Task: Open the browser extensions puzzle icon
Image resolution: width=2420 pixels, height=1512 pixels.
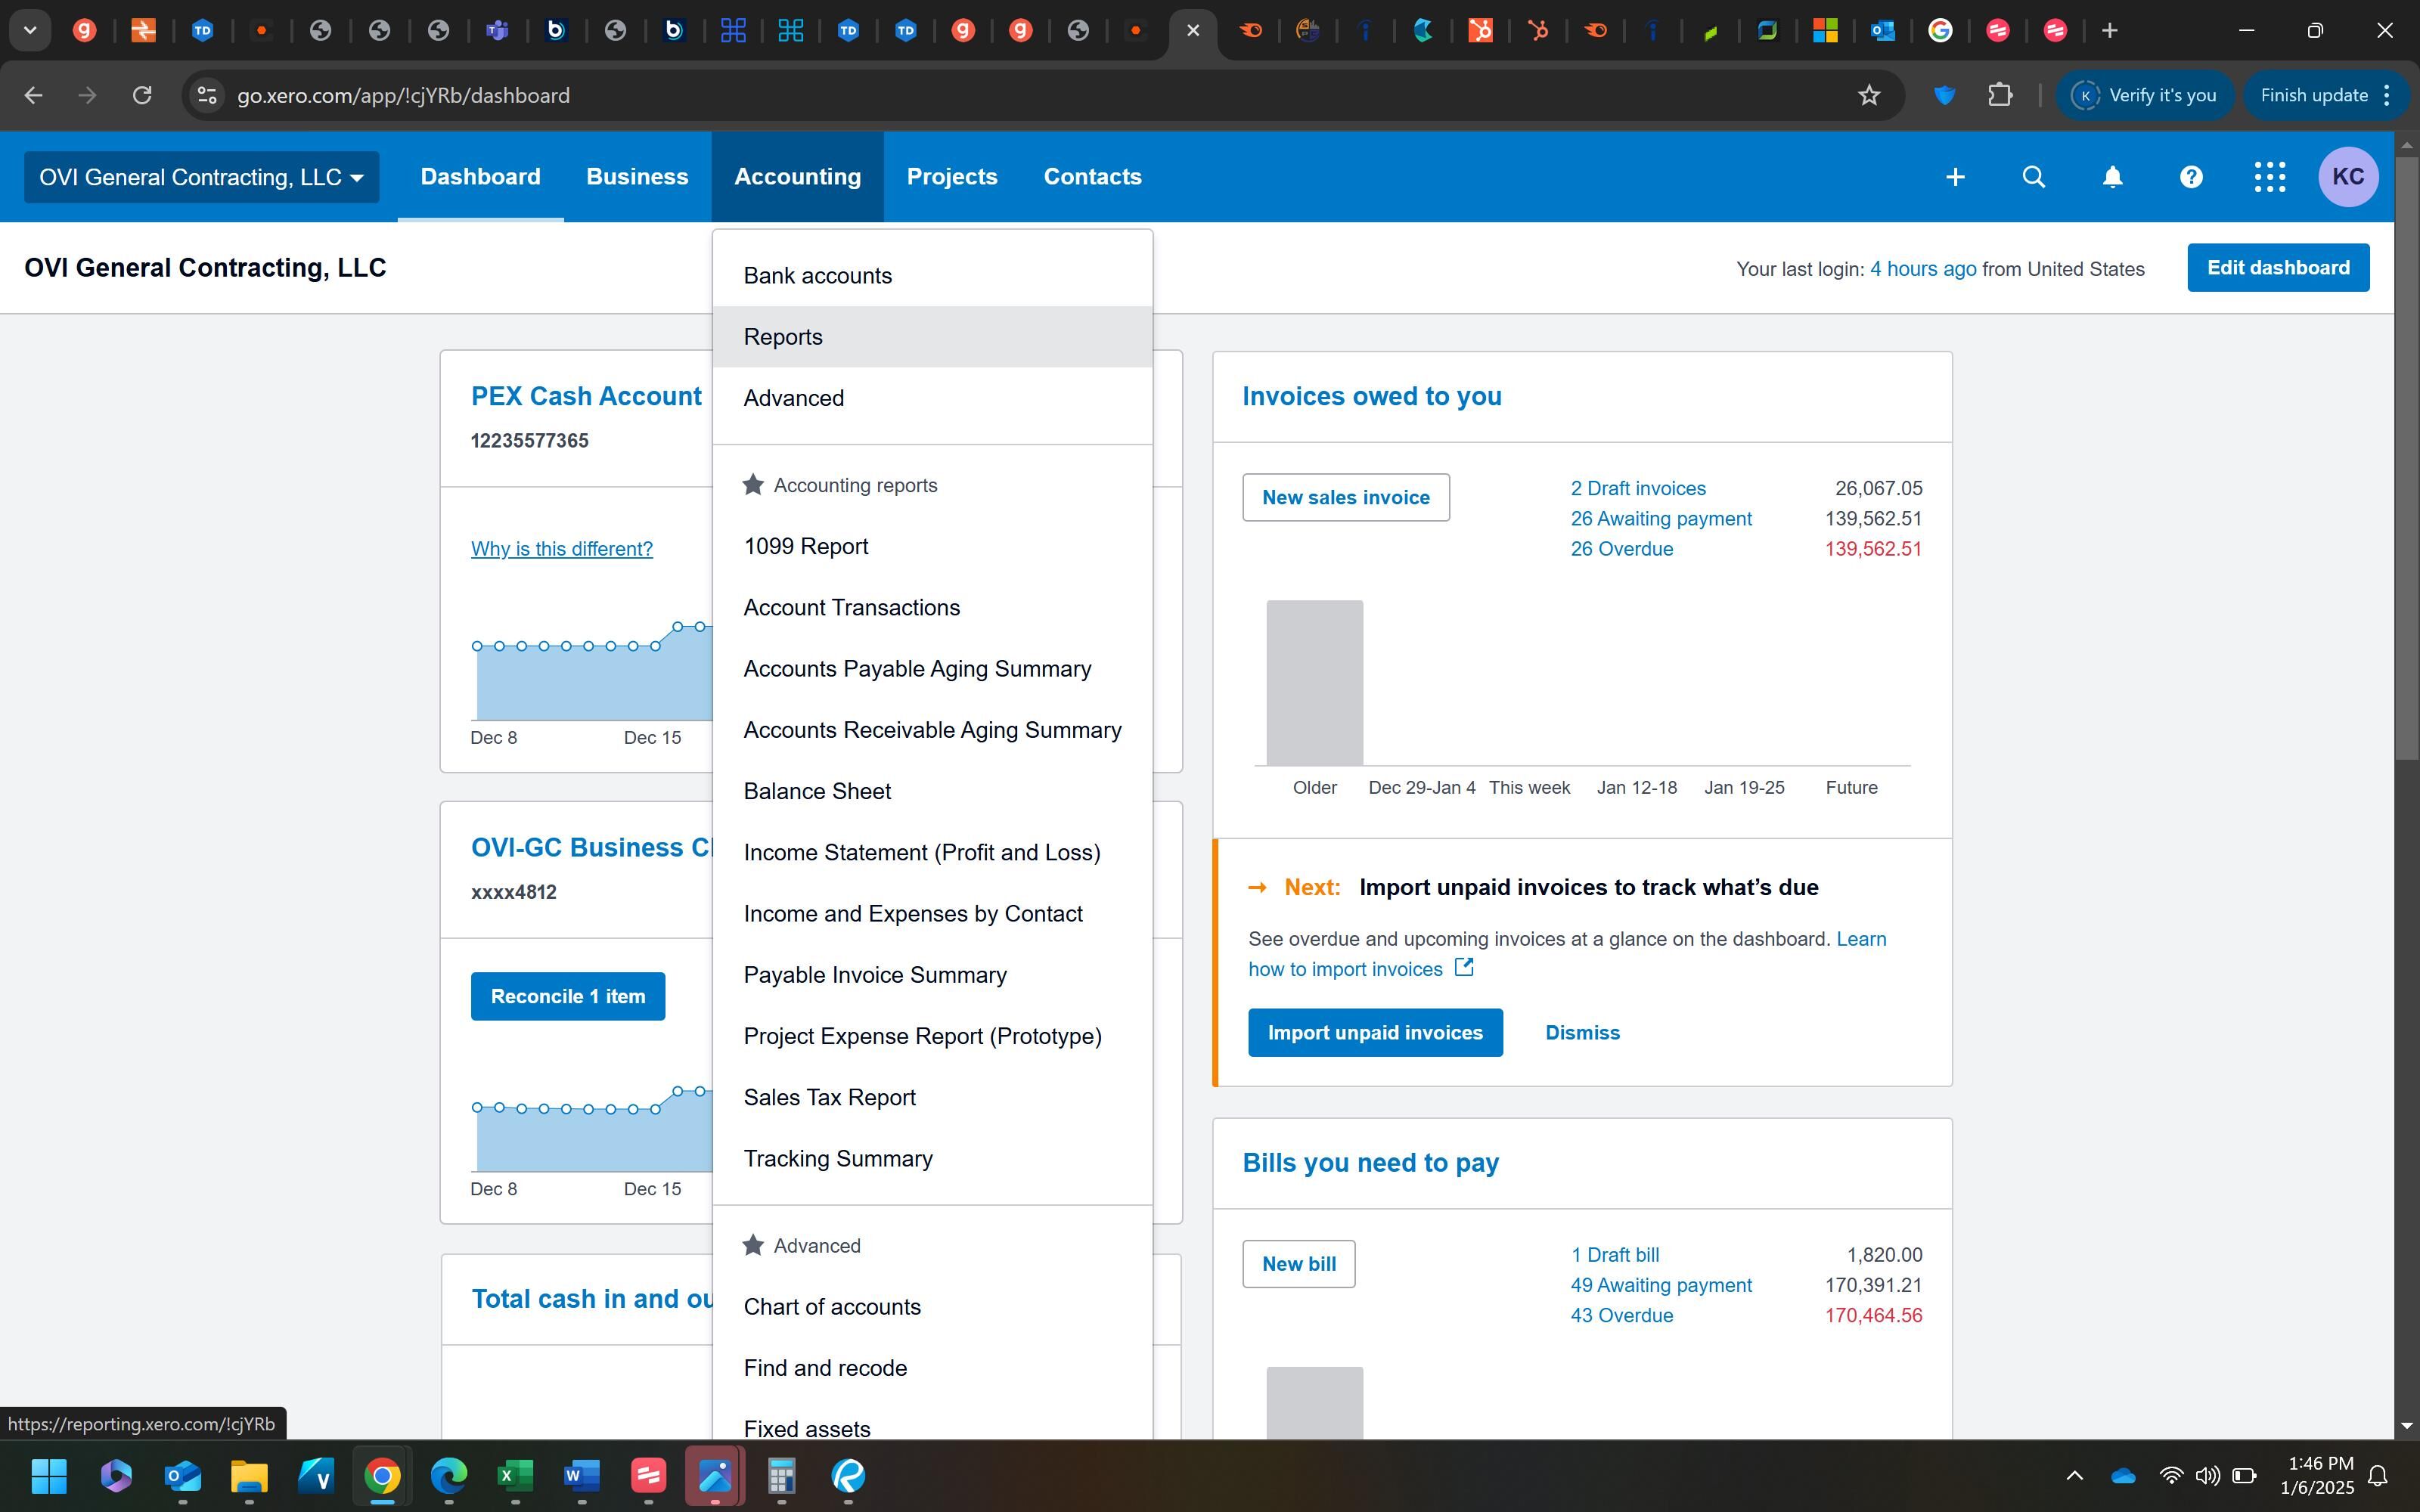Action: click(2000, 95)
